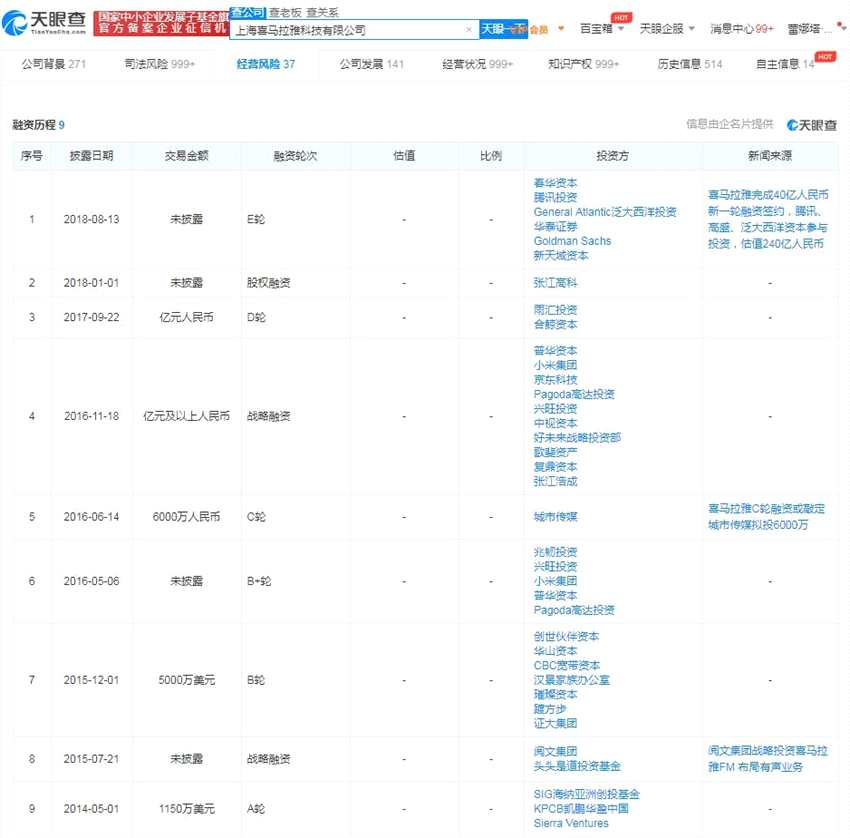Screen dimensions: 850x838
Task: Open 证大集团 investor link
Action: 555,724
